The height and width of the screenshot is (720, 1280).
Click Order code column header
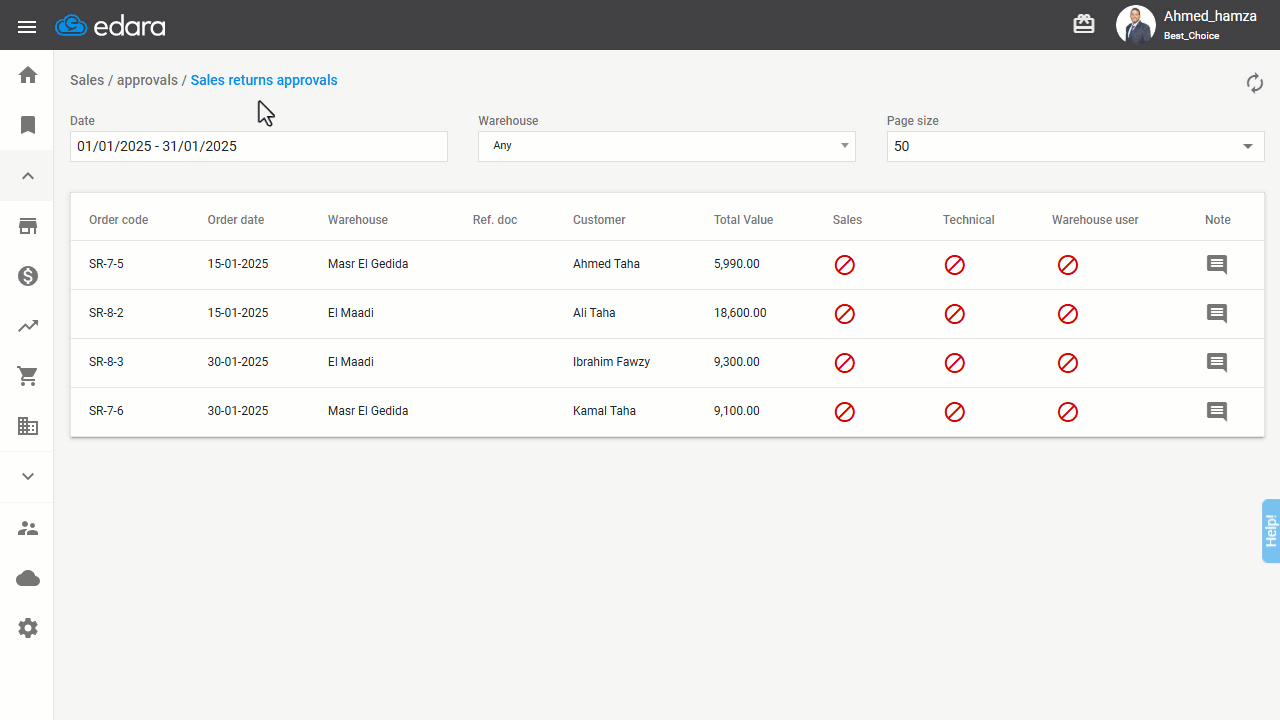tap(118, 220)
